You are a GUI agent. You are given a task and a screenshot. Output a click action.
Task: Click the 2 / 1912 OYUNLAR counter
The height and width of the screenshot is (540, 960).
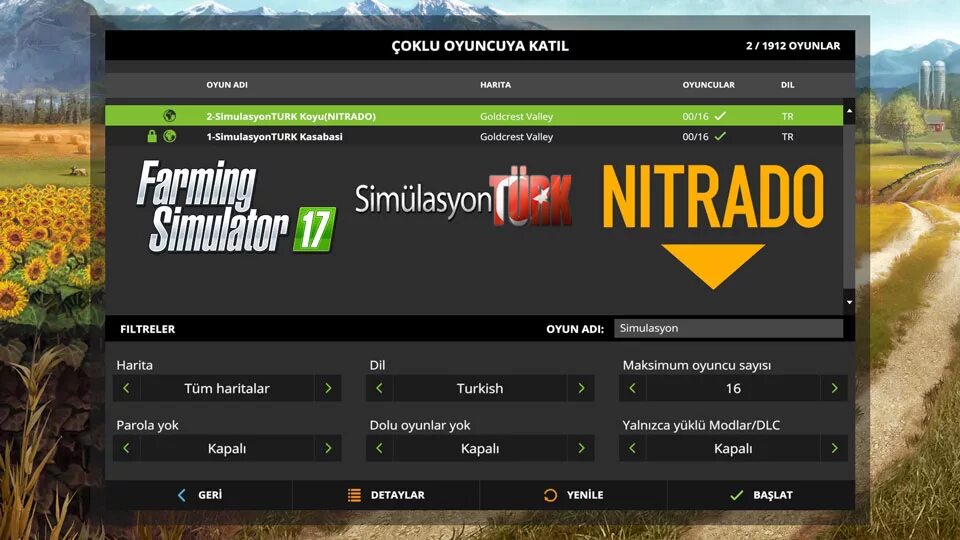pyautogui.click(x=793, y=45)
